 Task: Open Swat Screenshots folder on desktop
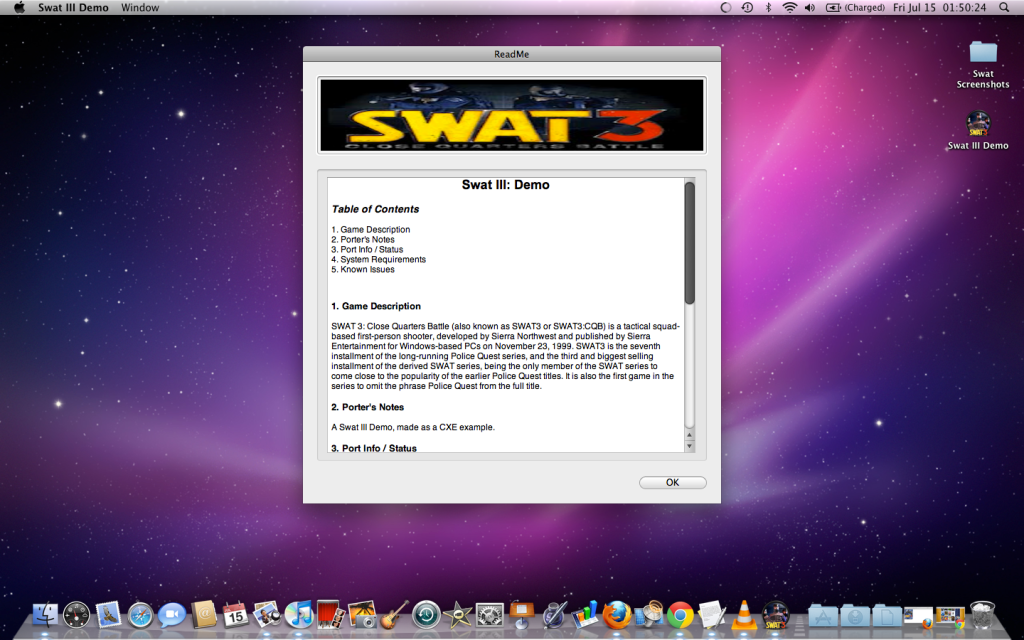click(x=982, y=63)
